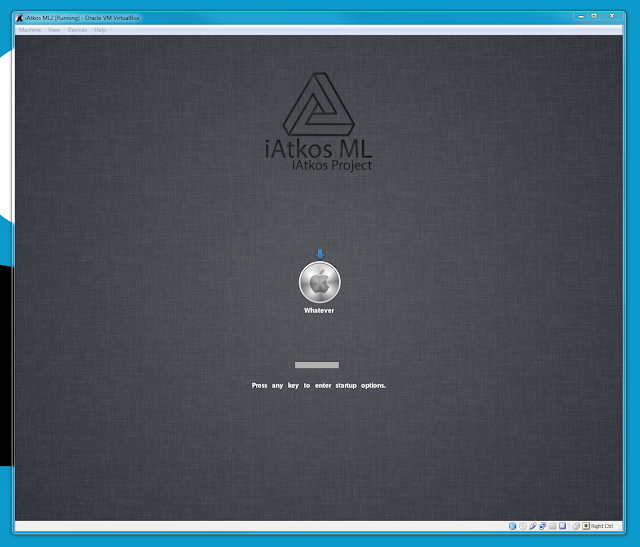The height and width of the screenshot is (547, 640).
Task: Click the virtualization V status icon
Action: coord(562,526)
